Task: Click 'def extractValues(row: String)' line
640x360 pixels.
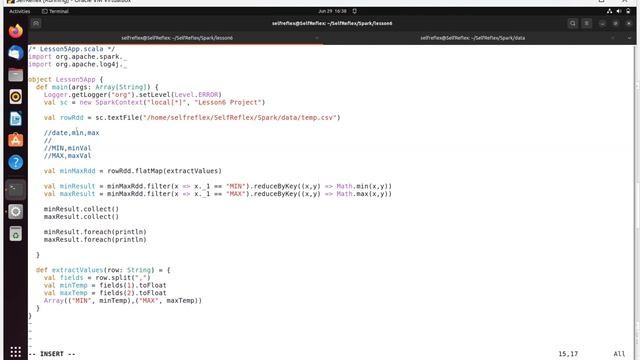Action: (x=103, y=270)
